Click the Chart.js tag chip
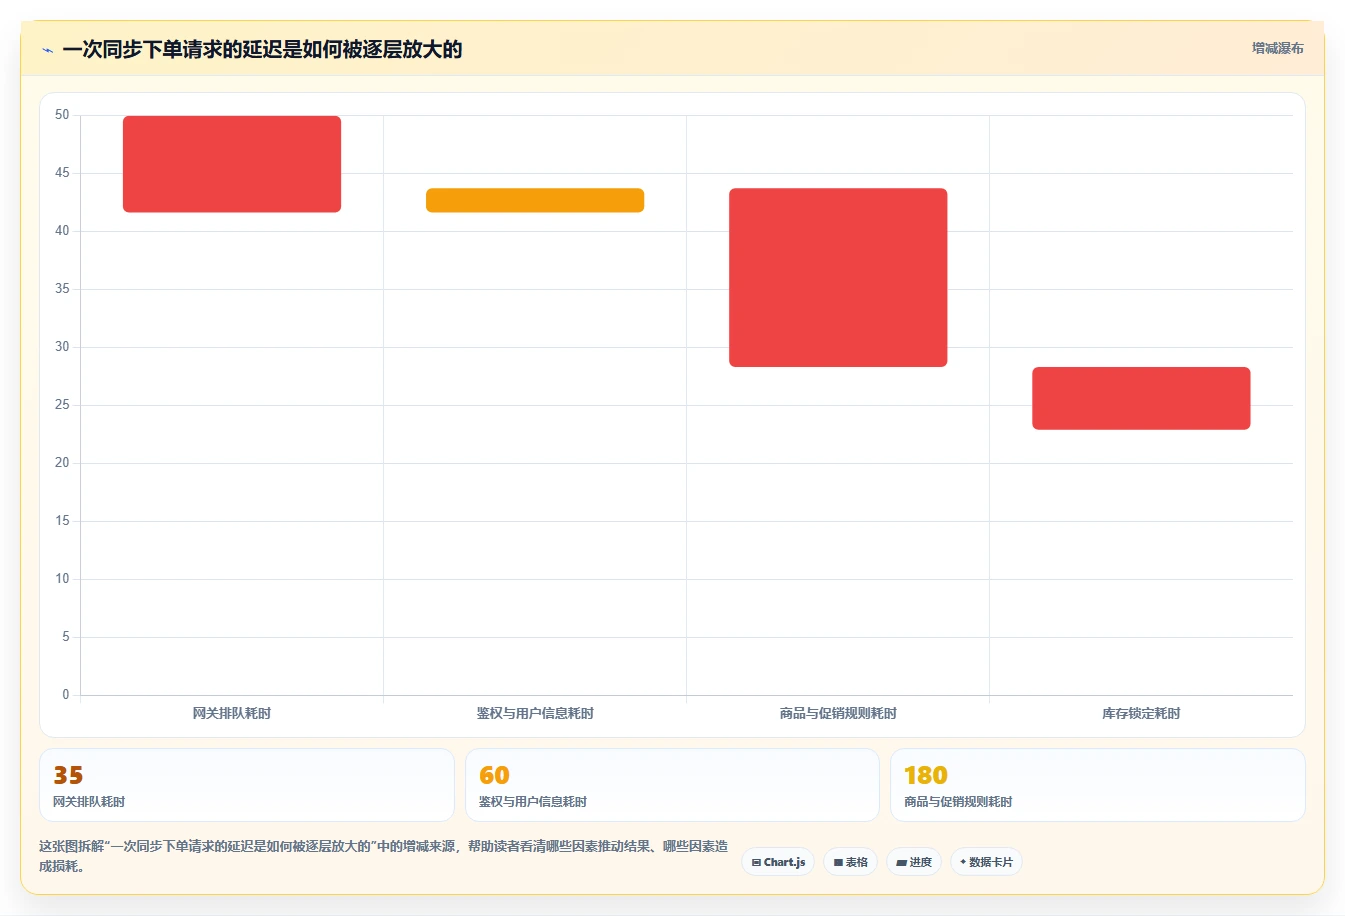1345x916 pixels. (778, 862)
